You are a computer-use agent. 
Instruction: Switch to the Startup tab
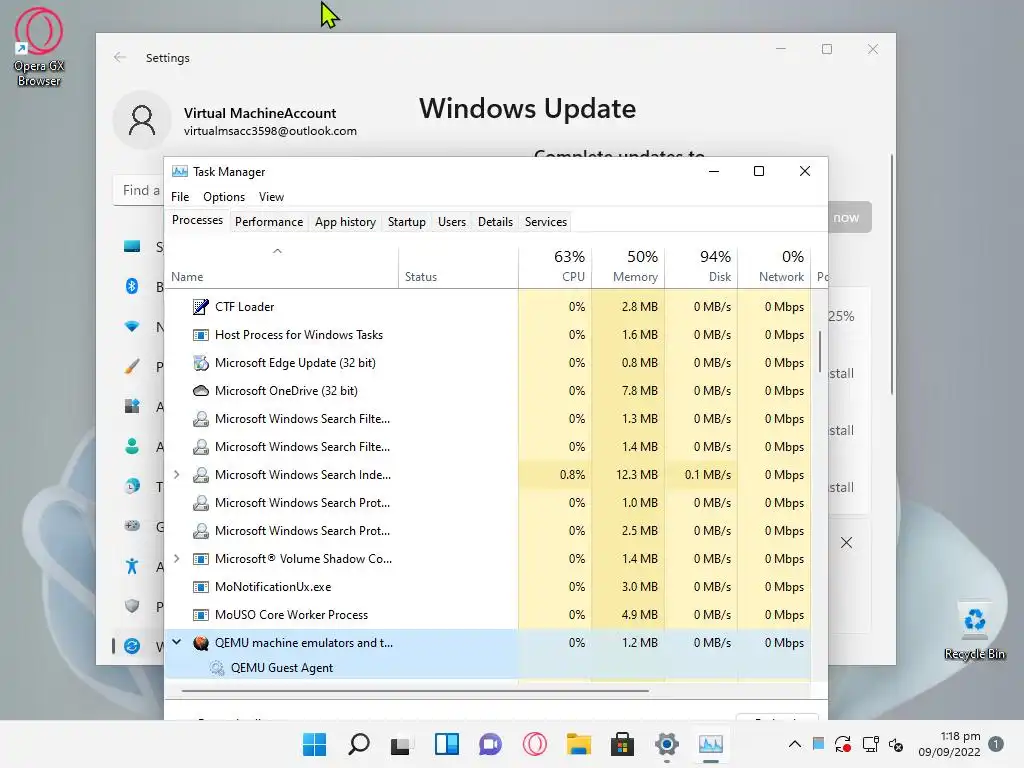point(406,222)
